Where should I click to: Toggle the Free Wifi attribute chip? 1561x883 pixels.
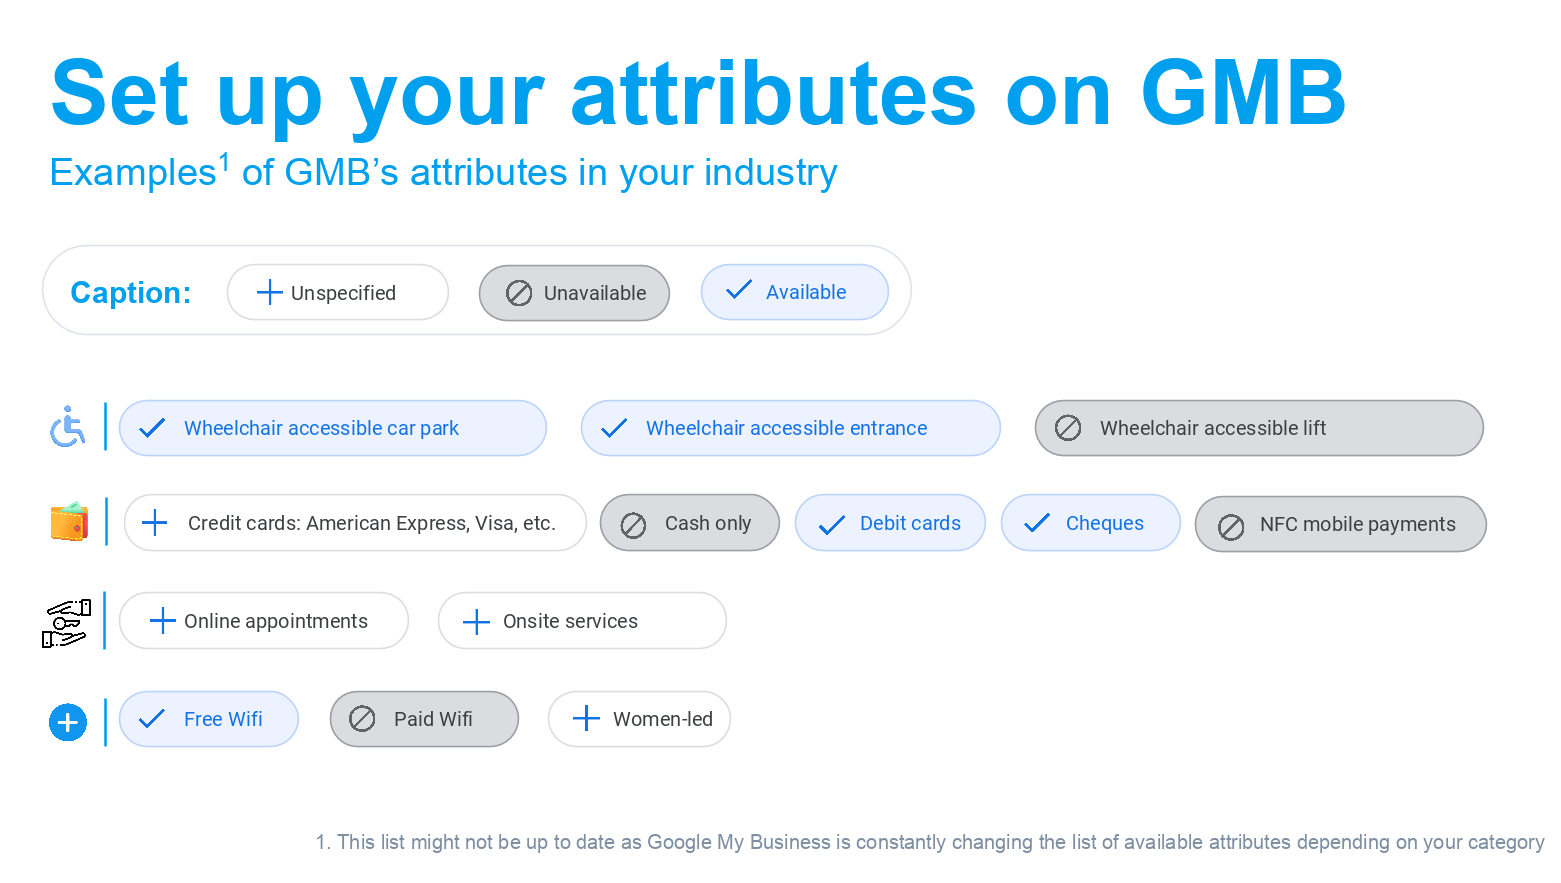(x=209, y=719)
